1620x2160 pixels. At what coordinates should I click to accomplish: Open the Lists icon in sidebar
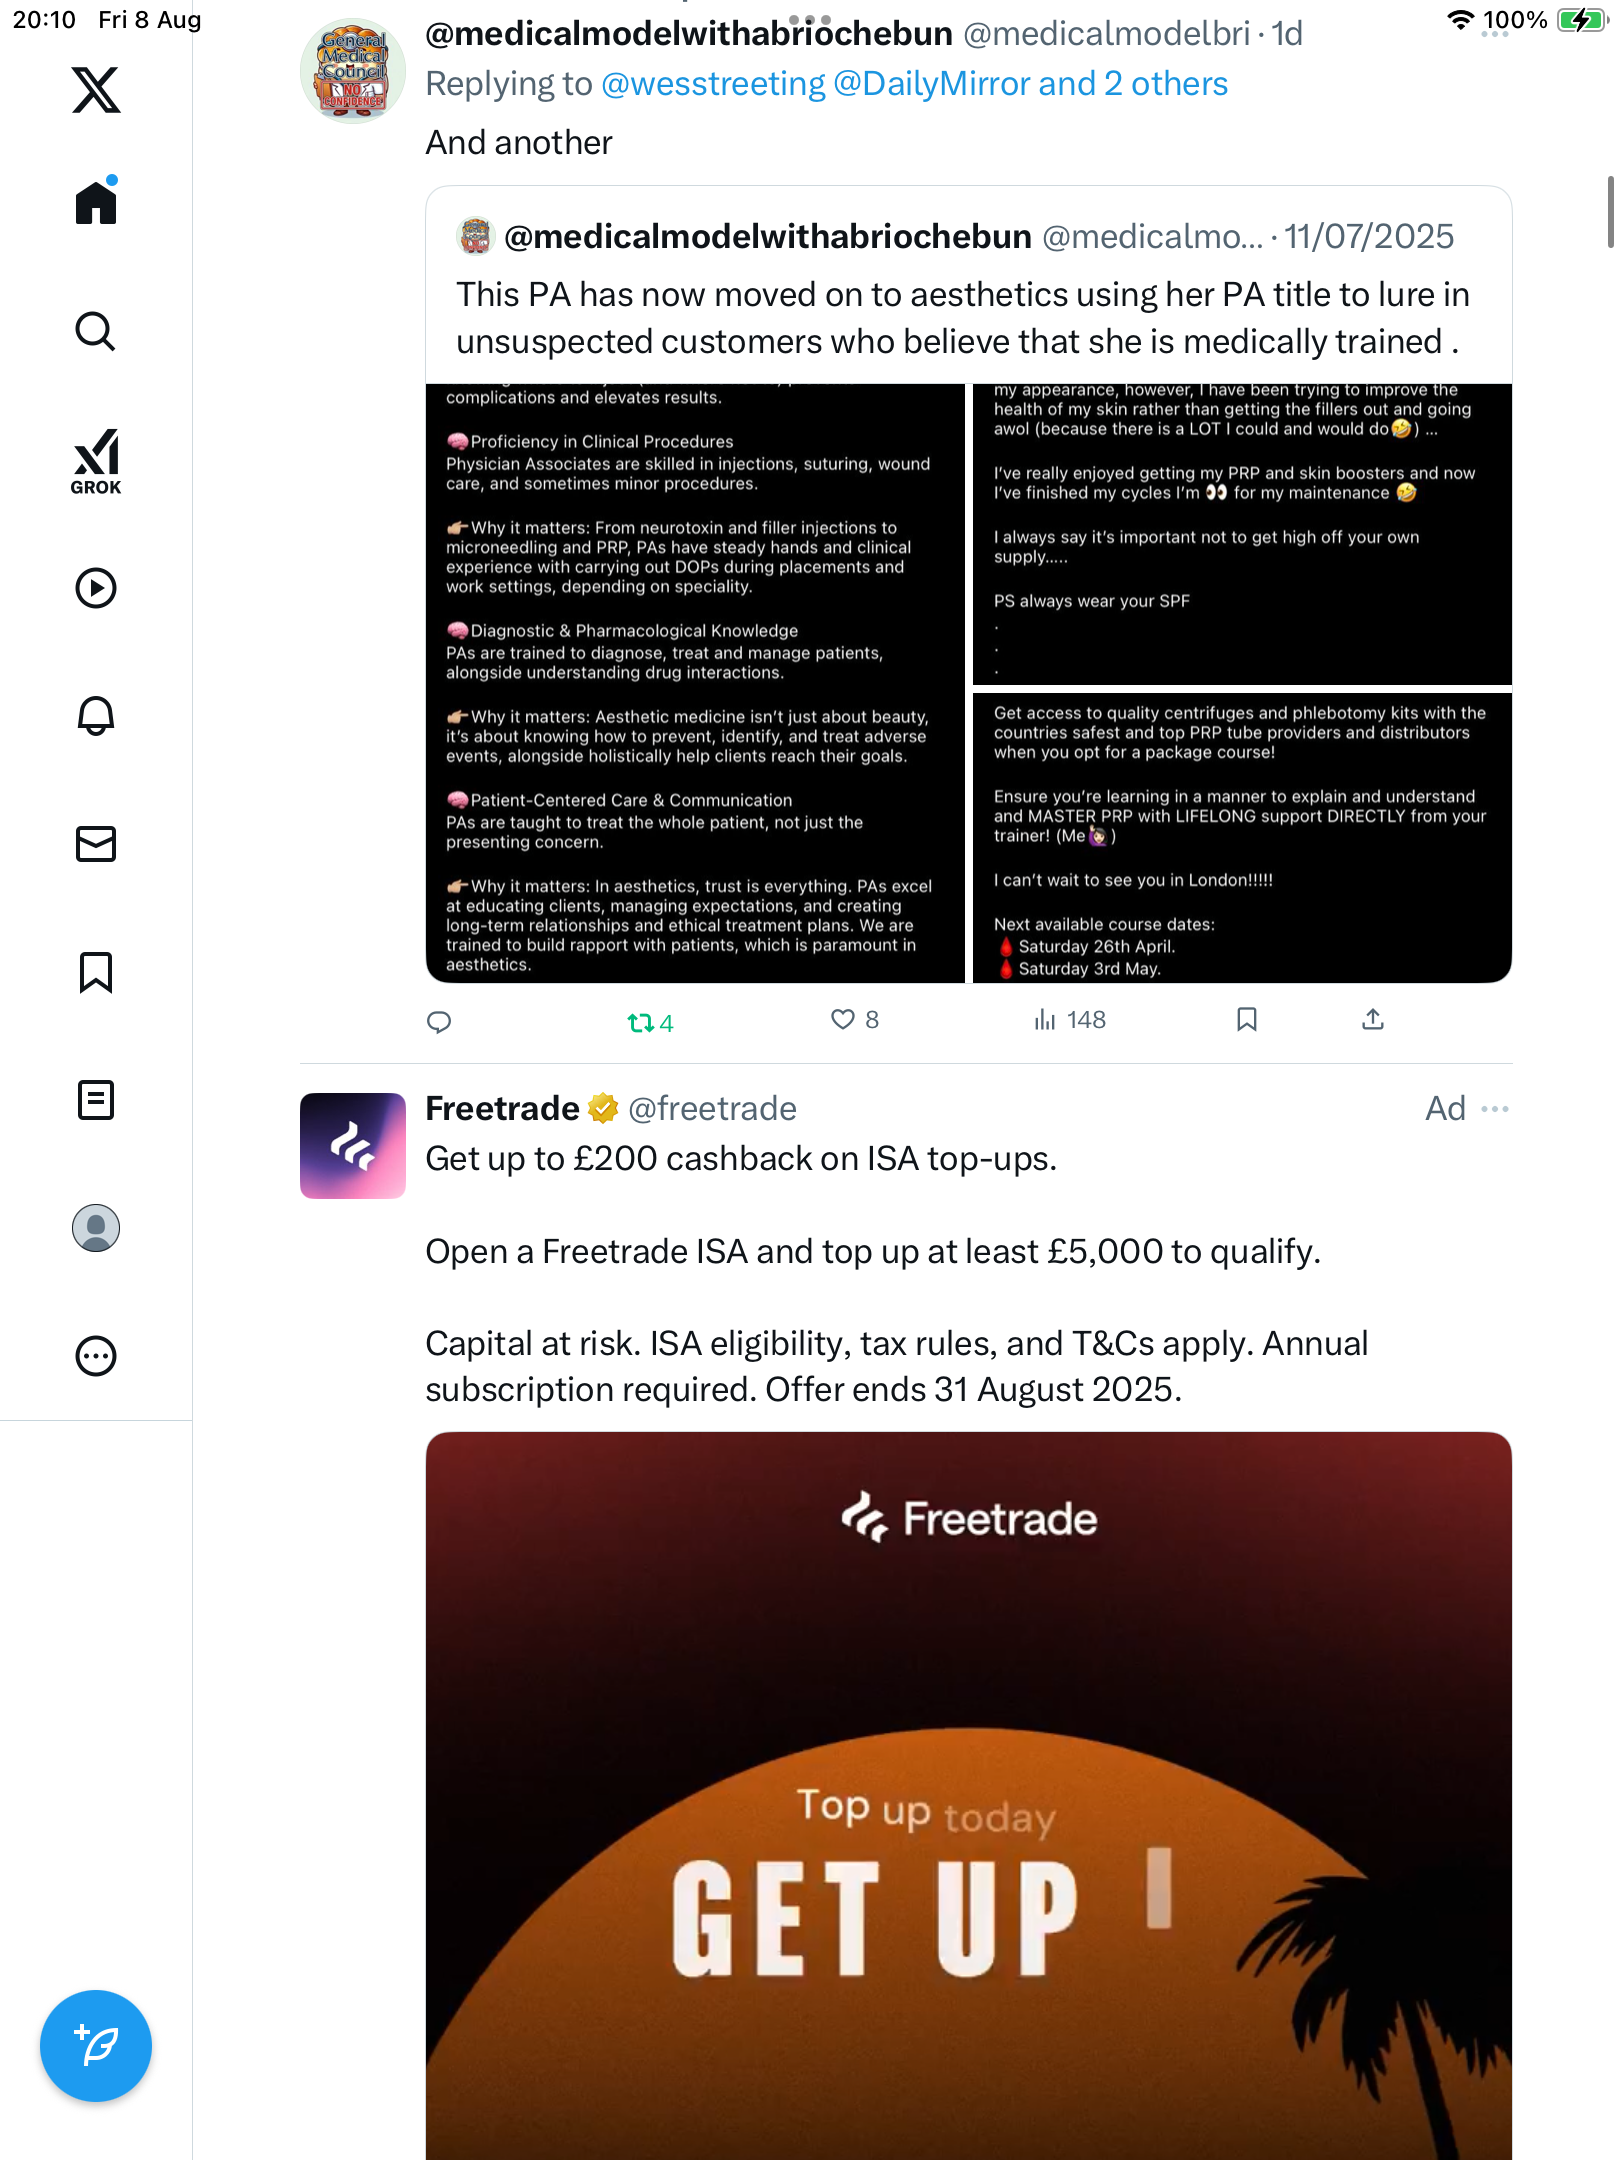click(x=96, y=1100)
